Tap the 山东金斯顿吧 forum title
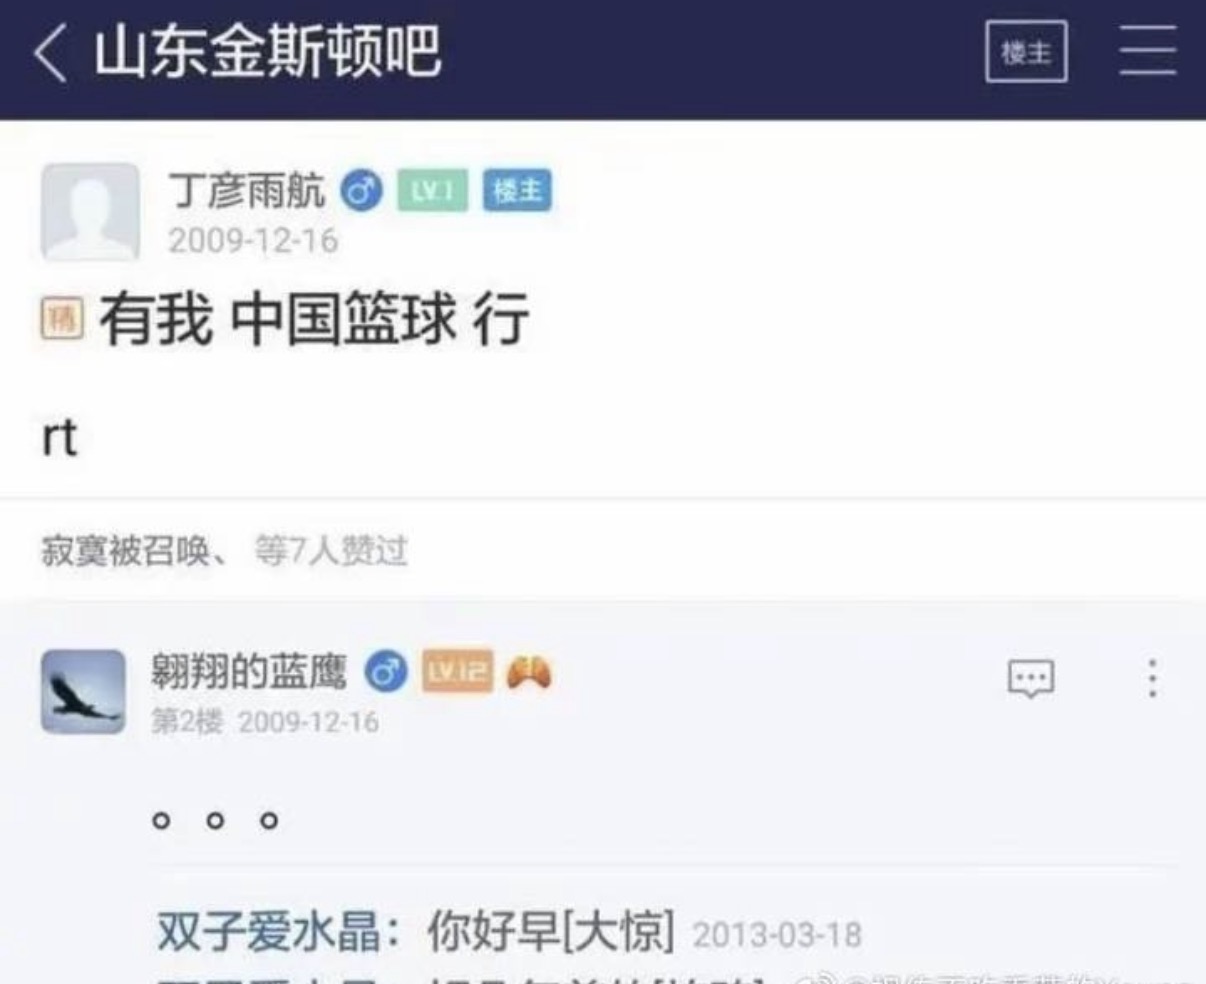Screen dimensions: 1206x984 267,52
